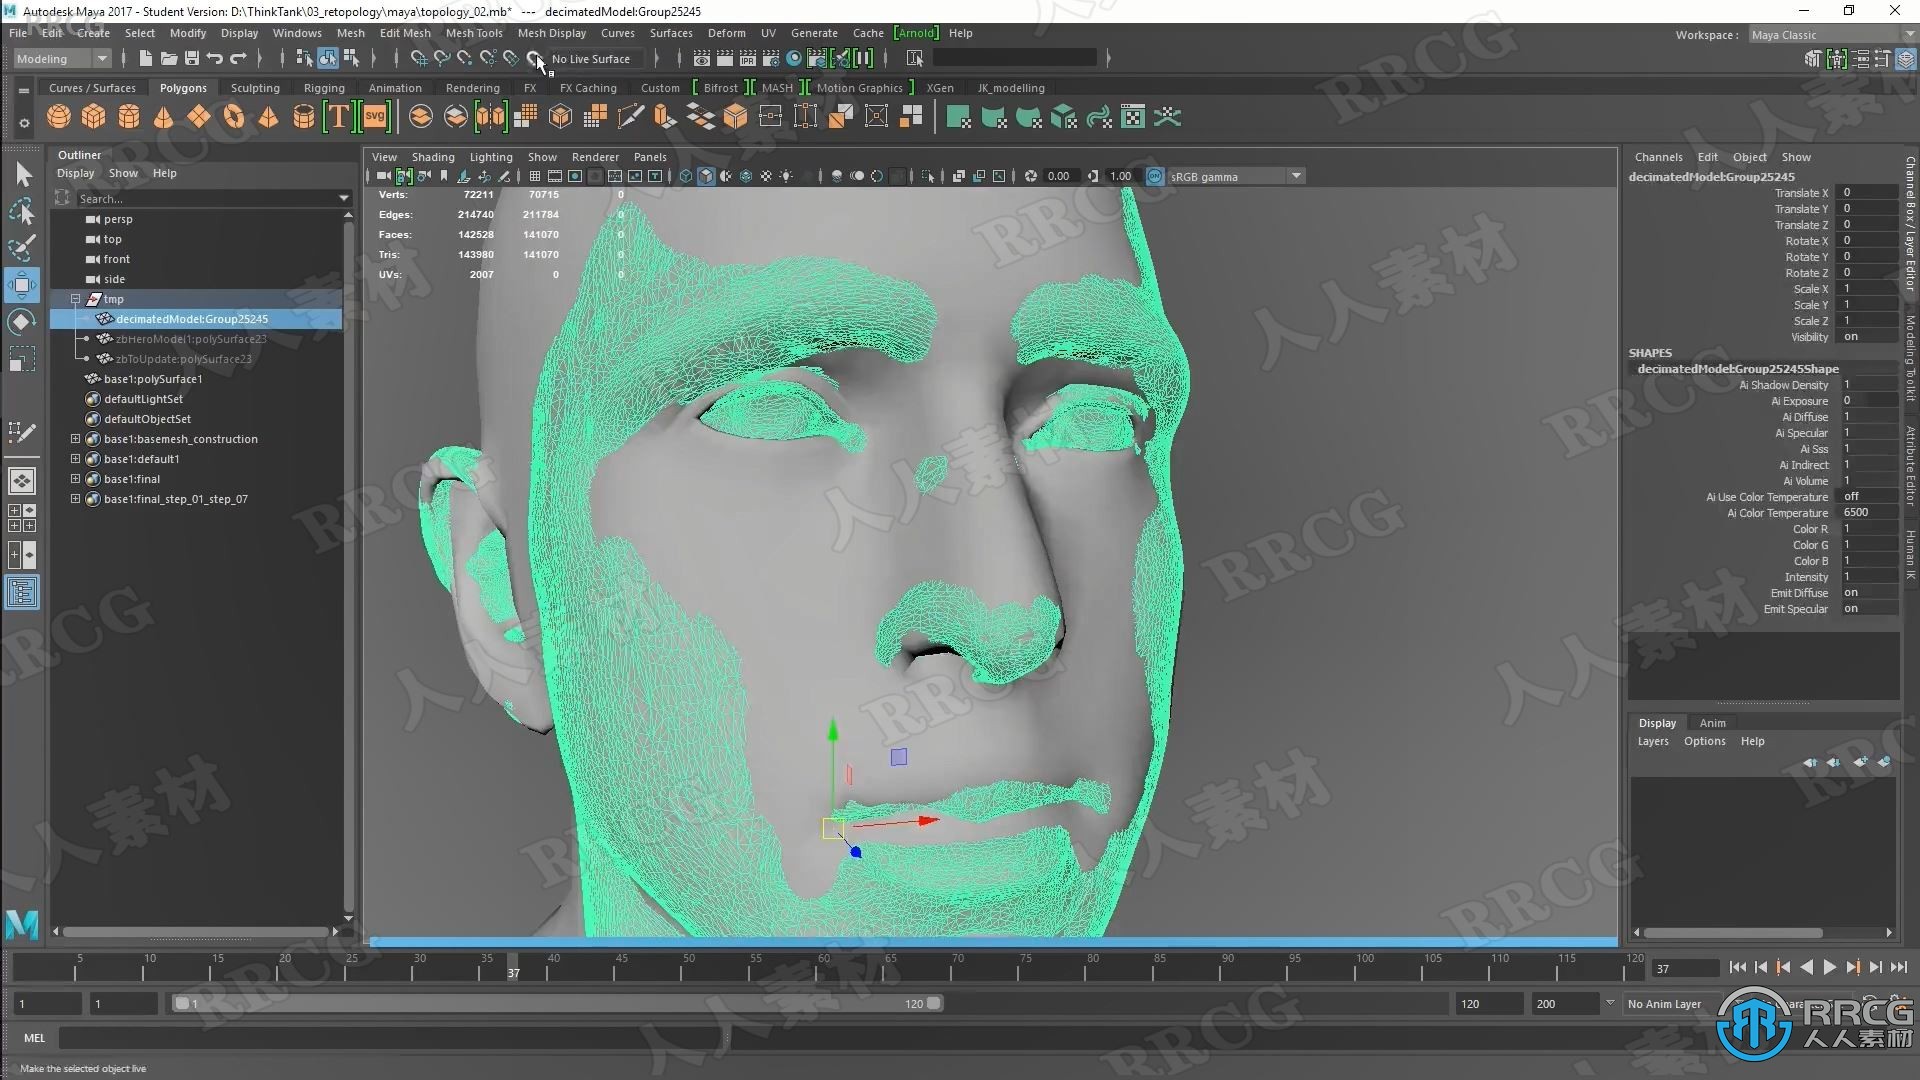This screenshot has height=1080, width=1920.
Task: Drag the timeline frame 37 marker
Action: coord(512,967)
